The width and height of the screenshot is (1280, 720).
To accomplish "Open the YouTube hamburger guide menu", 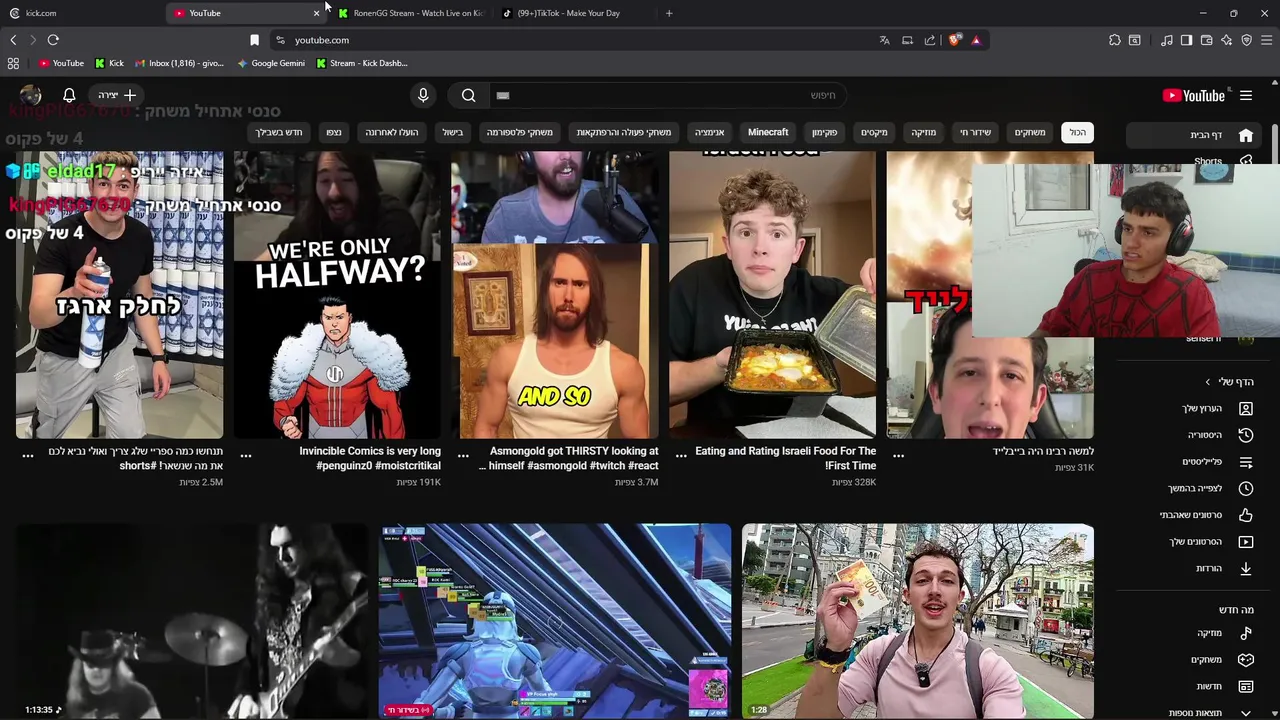I will 1246,96.
